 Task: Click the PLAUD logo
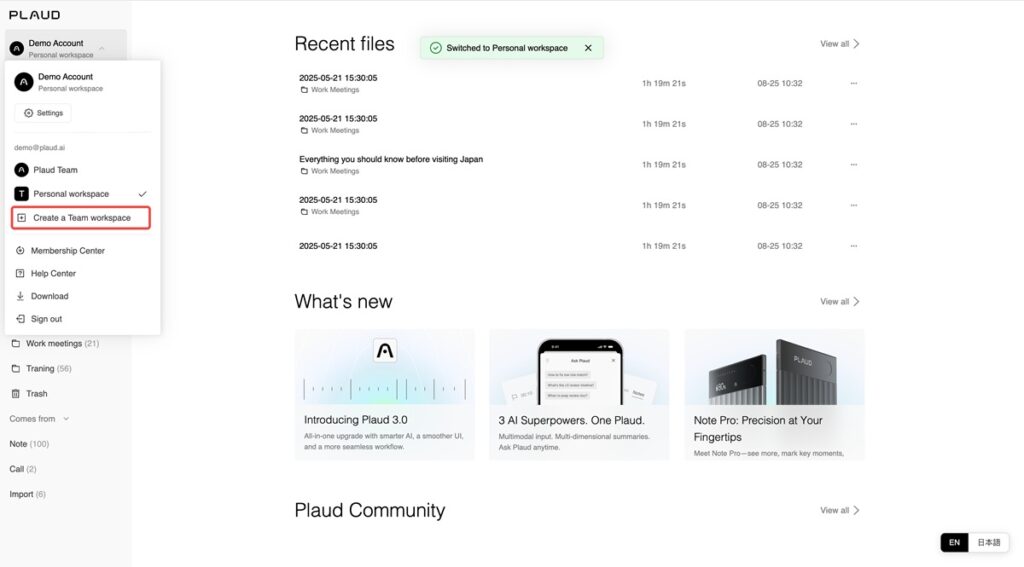tap(35, 15)
